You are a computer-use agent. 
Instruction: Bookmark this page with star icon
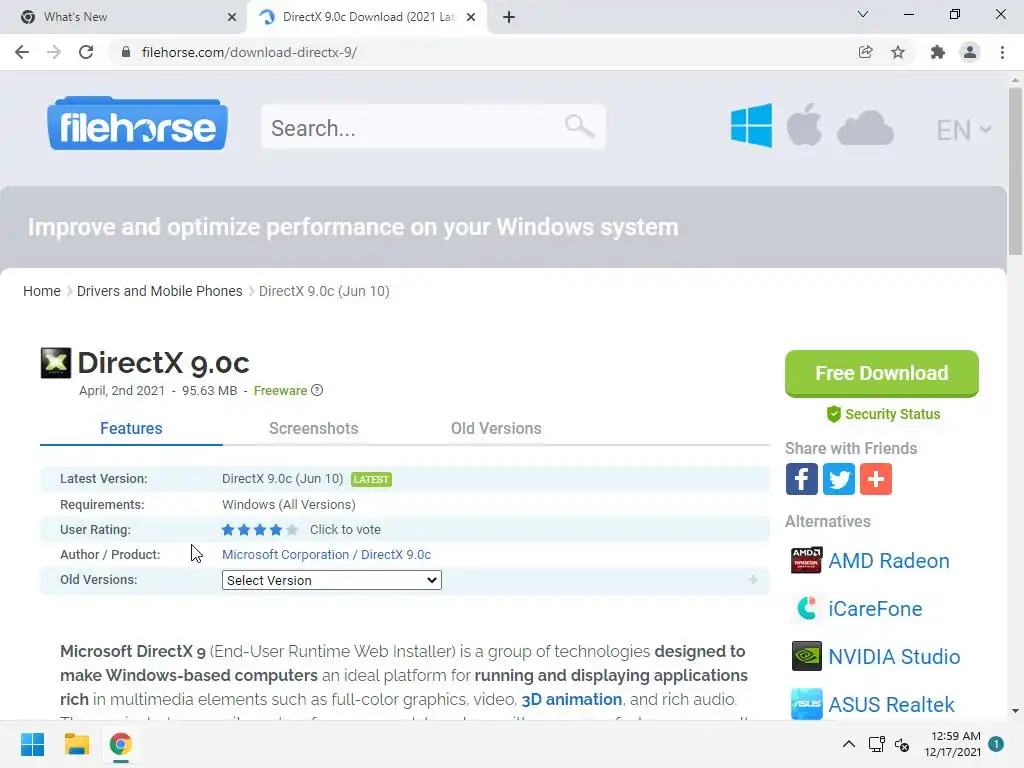(x=898, y=52)
